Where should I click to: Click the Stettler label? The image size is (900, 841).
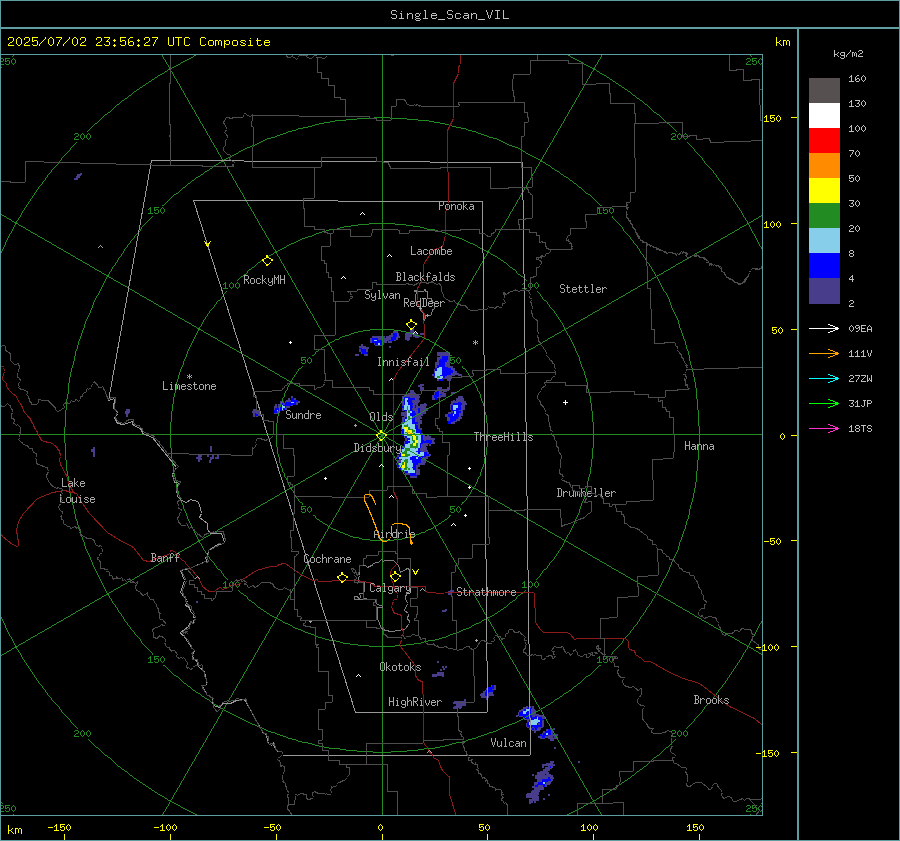coord(583,289)
